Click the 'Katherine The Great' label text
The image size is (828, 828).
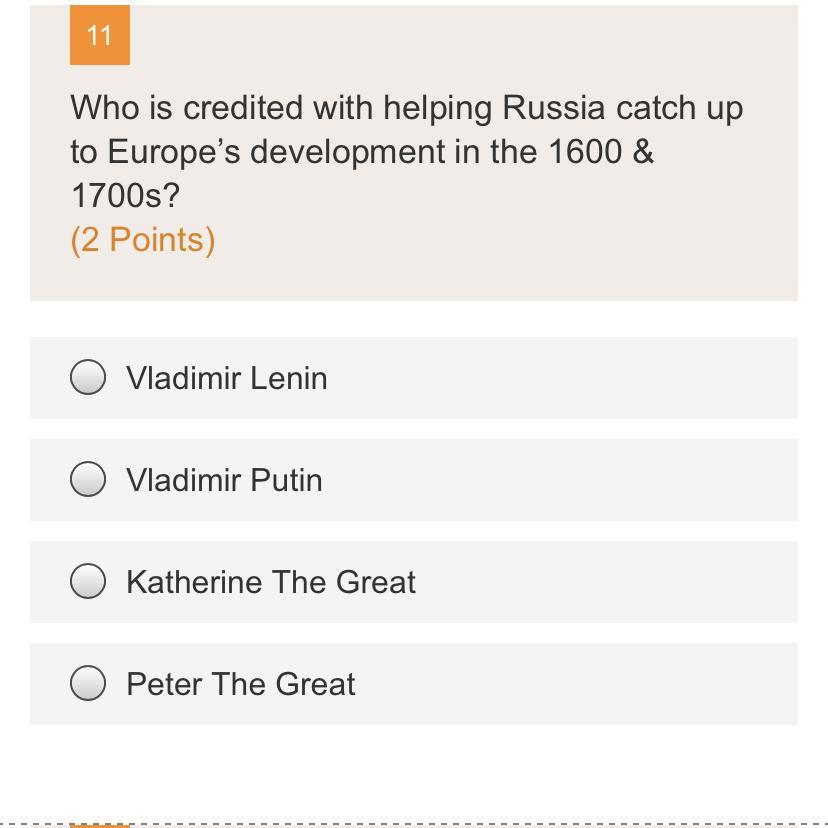[x=271, y=582]
